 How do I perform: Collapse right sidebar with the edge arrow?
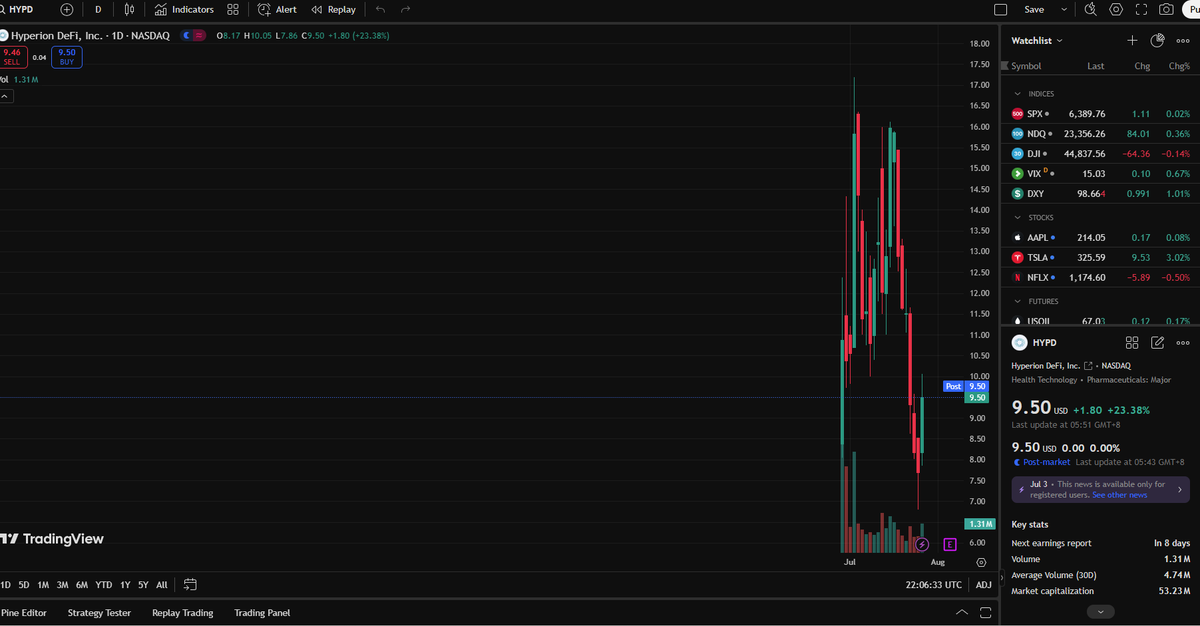click(x=1002, y=577)
